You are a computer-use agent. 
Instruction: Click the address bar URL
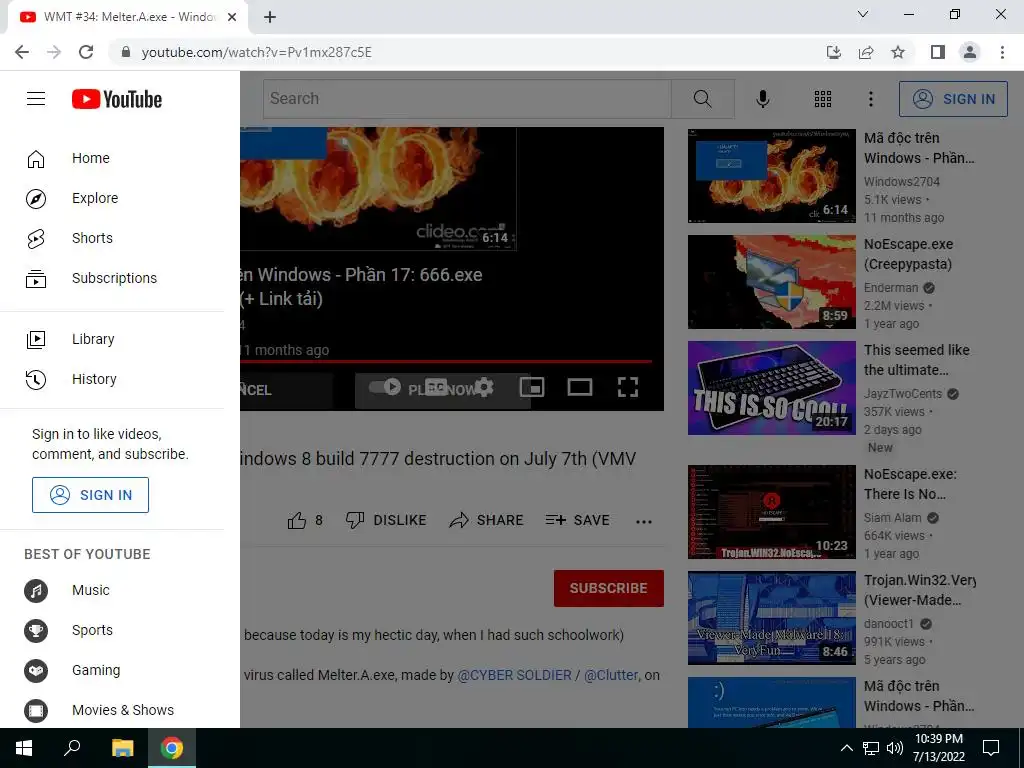(256, 52)
